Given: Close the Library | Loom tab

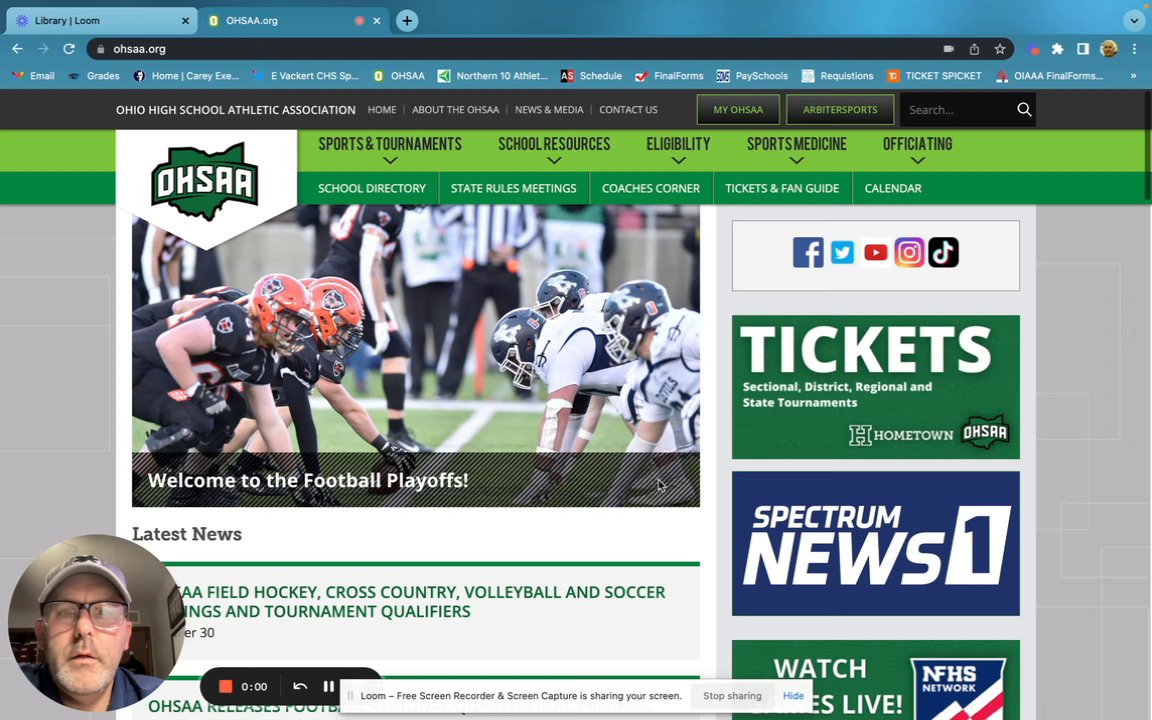Looking at the screenshot, I should 185,21.
